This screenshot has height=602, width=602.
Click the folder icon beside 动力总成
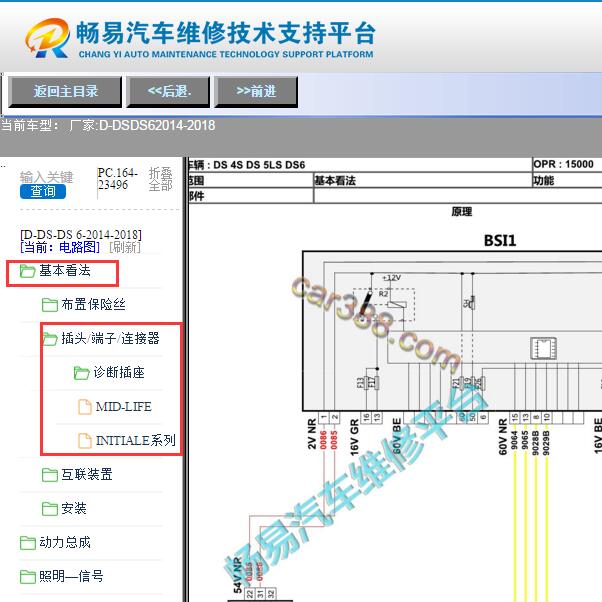click(28, 542)
